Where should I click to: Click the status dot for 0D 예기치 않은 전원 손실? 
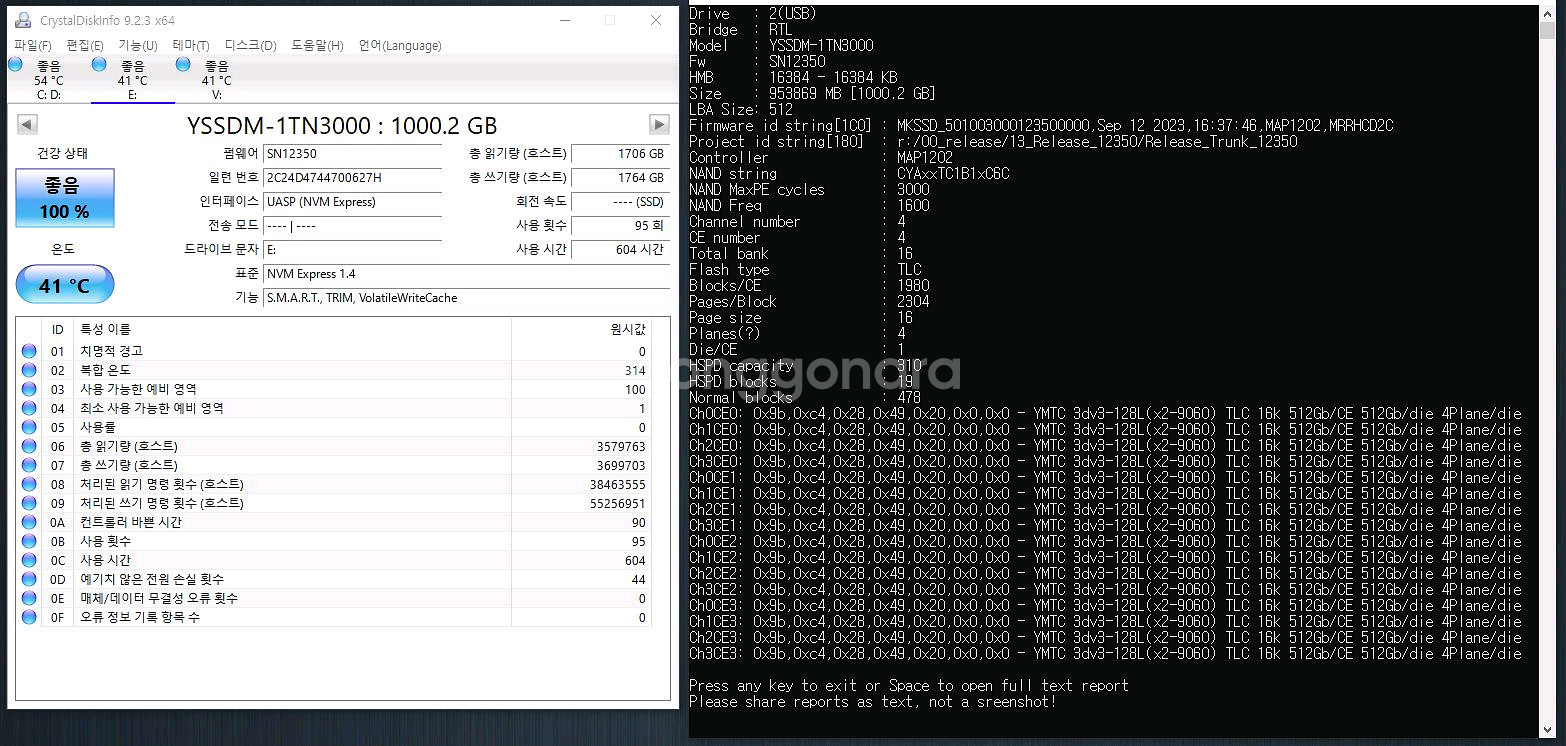(x=30, y=579)
